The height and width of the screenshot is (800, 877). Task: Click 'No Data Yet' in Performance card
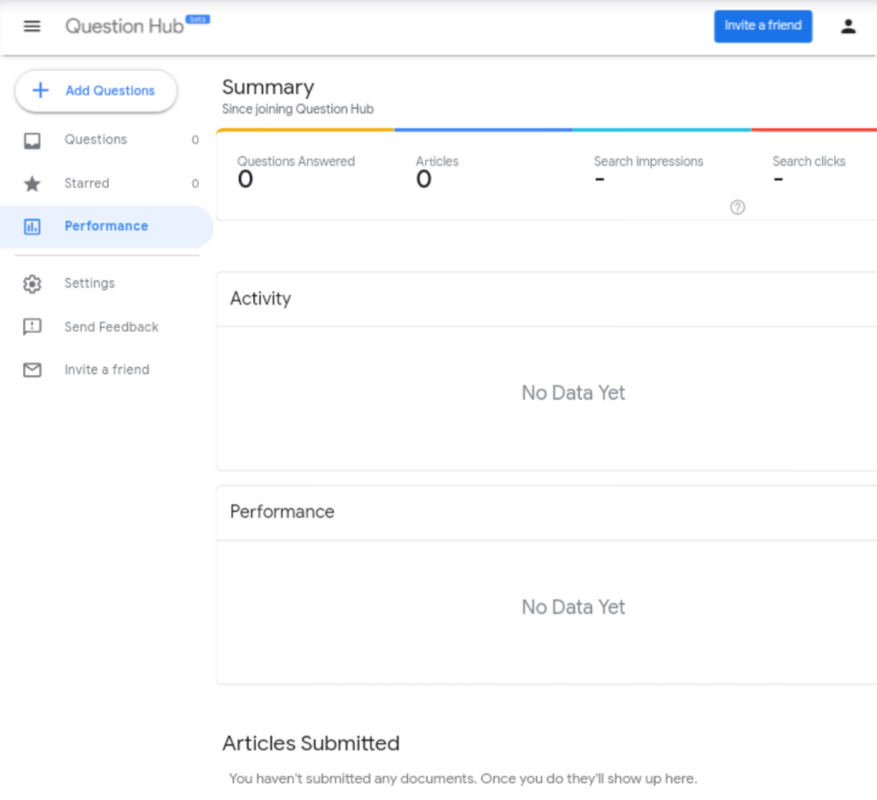[x=573, y=607]
